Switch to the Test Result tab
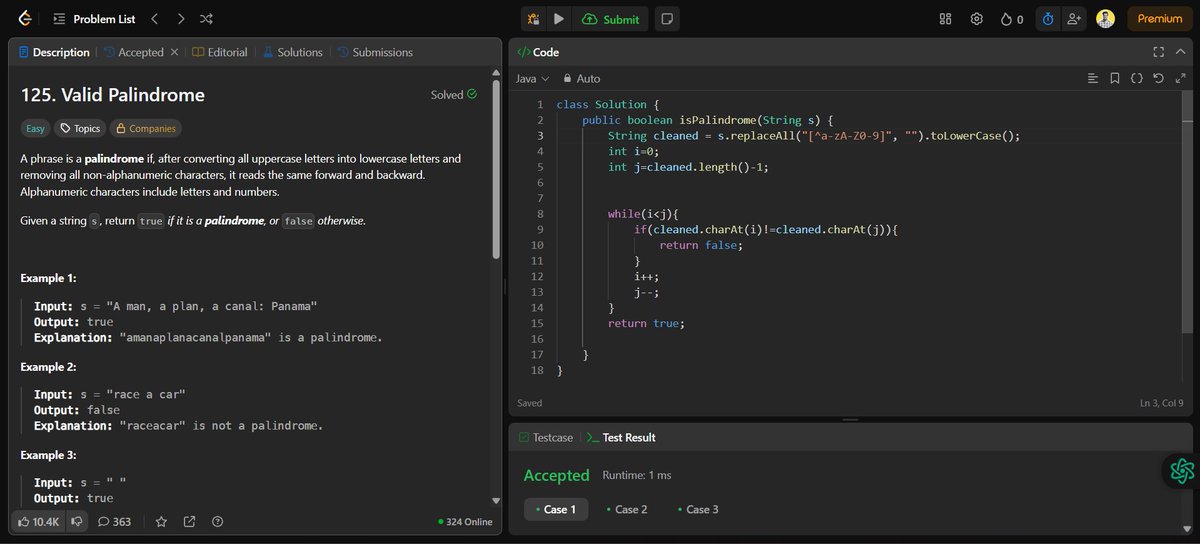 pyautogui.click(x=621, y=437)
